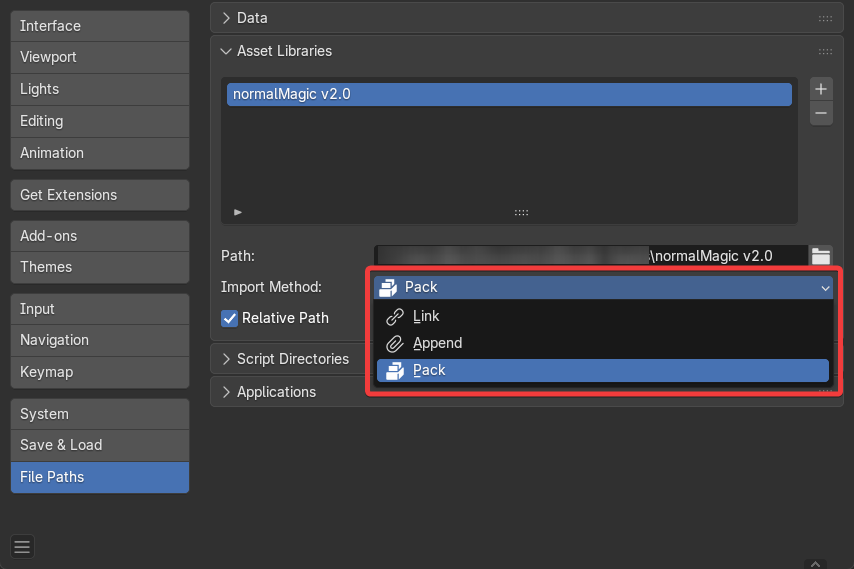Click the Append paperclip icon in dropdown
Viewport: 854px width, 569px height.
pyautogui.click(x=395, y=343)
